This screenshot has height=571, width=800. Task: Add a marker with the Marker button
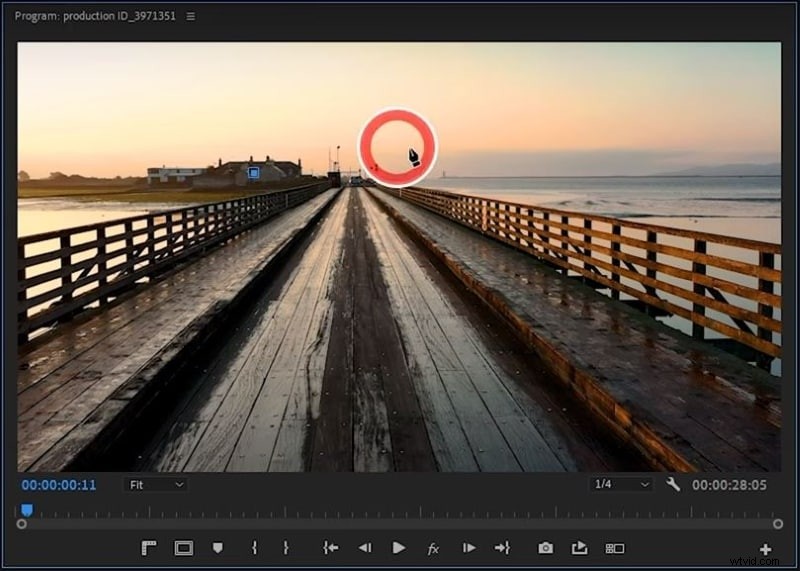(x=218, y=548)
